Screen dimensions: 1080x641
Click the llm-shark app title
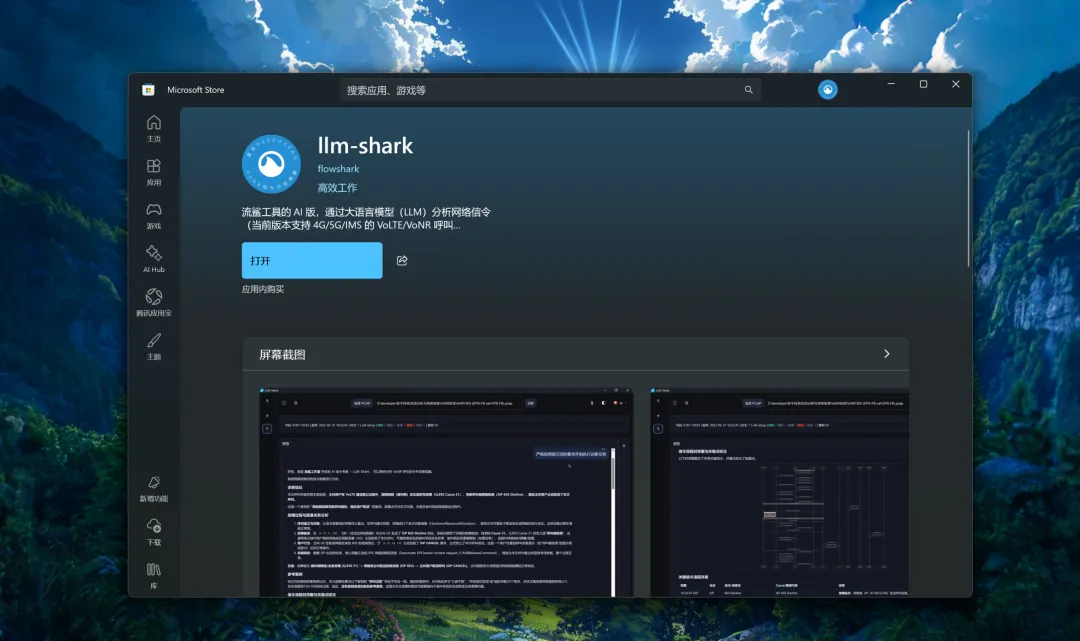point(365,145)
